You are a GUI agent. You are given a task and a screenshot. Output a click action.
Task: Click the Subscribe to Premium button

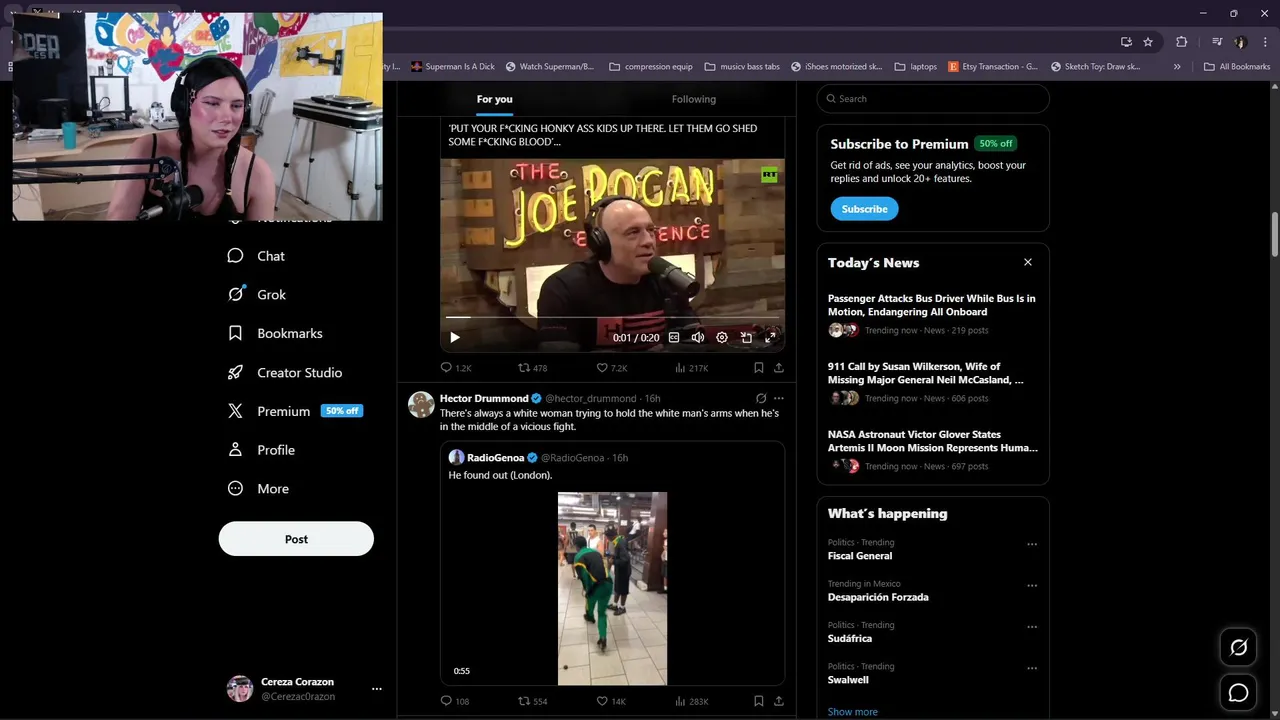point(864,209)
